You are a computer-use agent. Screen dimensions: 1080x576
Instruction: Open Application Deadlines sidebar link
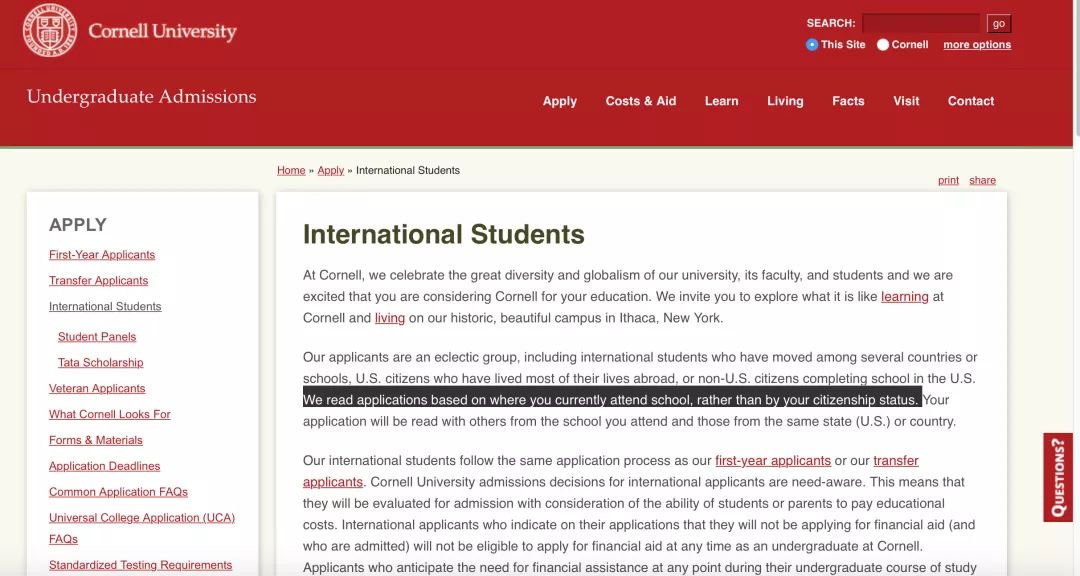point(104,466)
